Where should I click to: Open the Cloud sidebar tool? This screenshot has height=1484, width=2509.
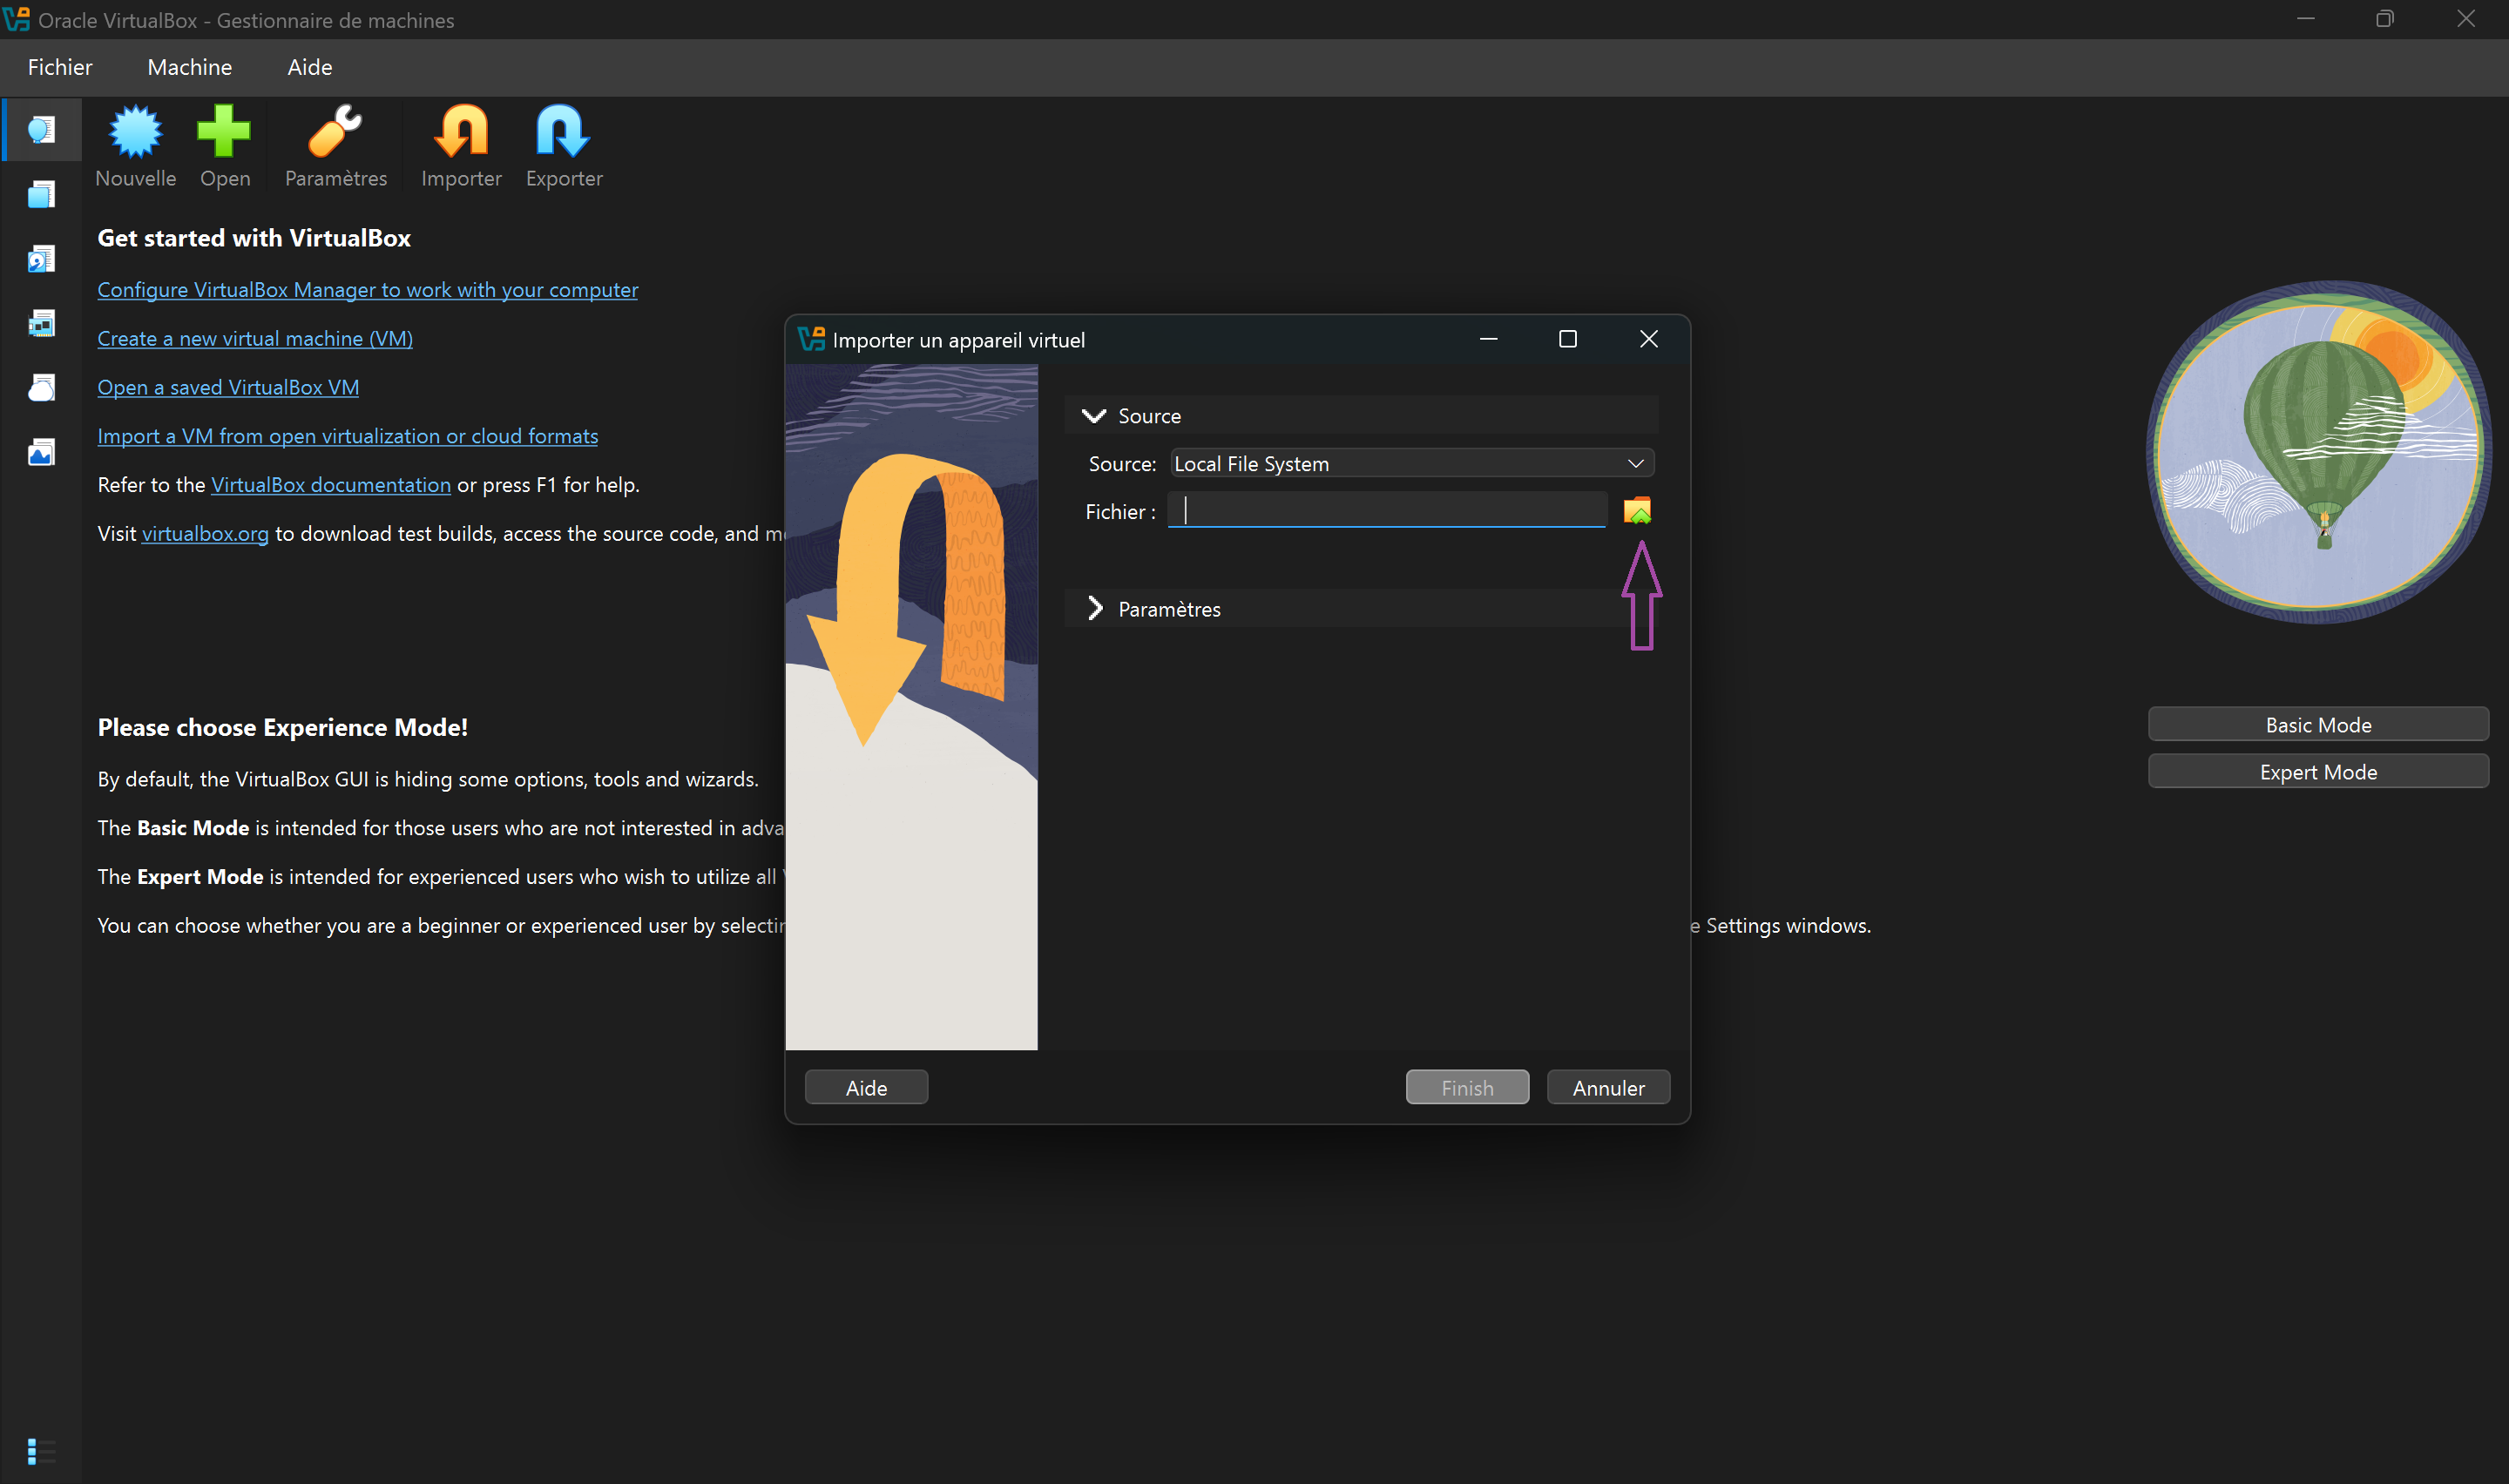41,388
